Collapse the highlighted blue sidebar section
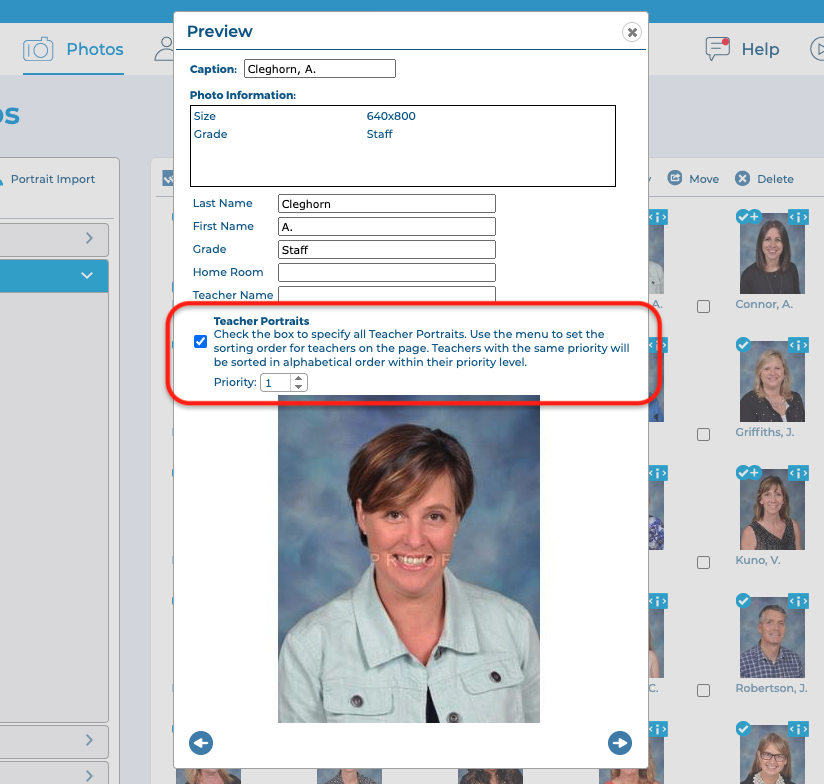 87,275
